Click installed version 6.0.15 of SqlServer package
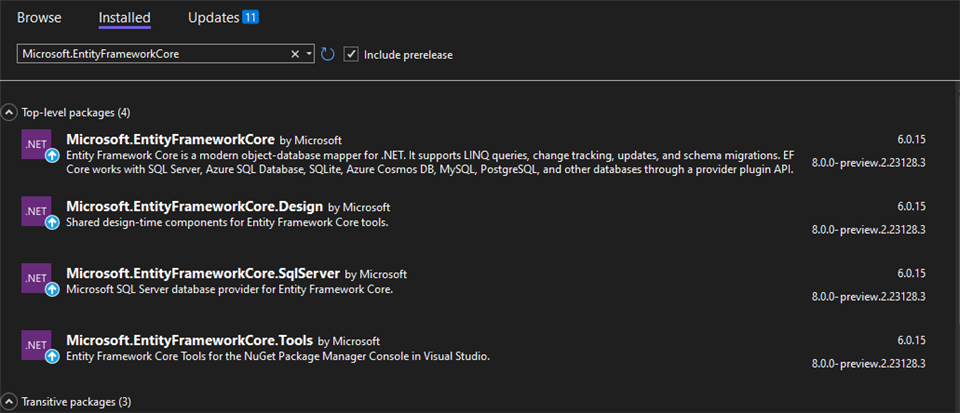This screenshot has height=413, width=960. coord(911,273)
